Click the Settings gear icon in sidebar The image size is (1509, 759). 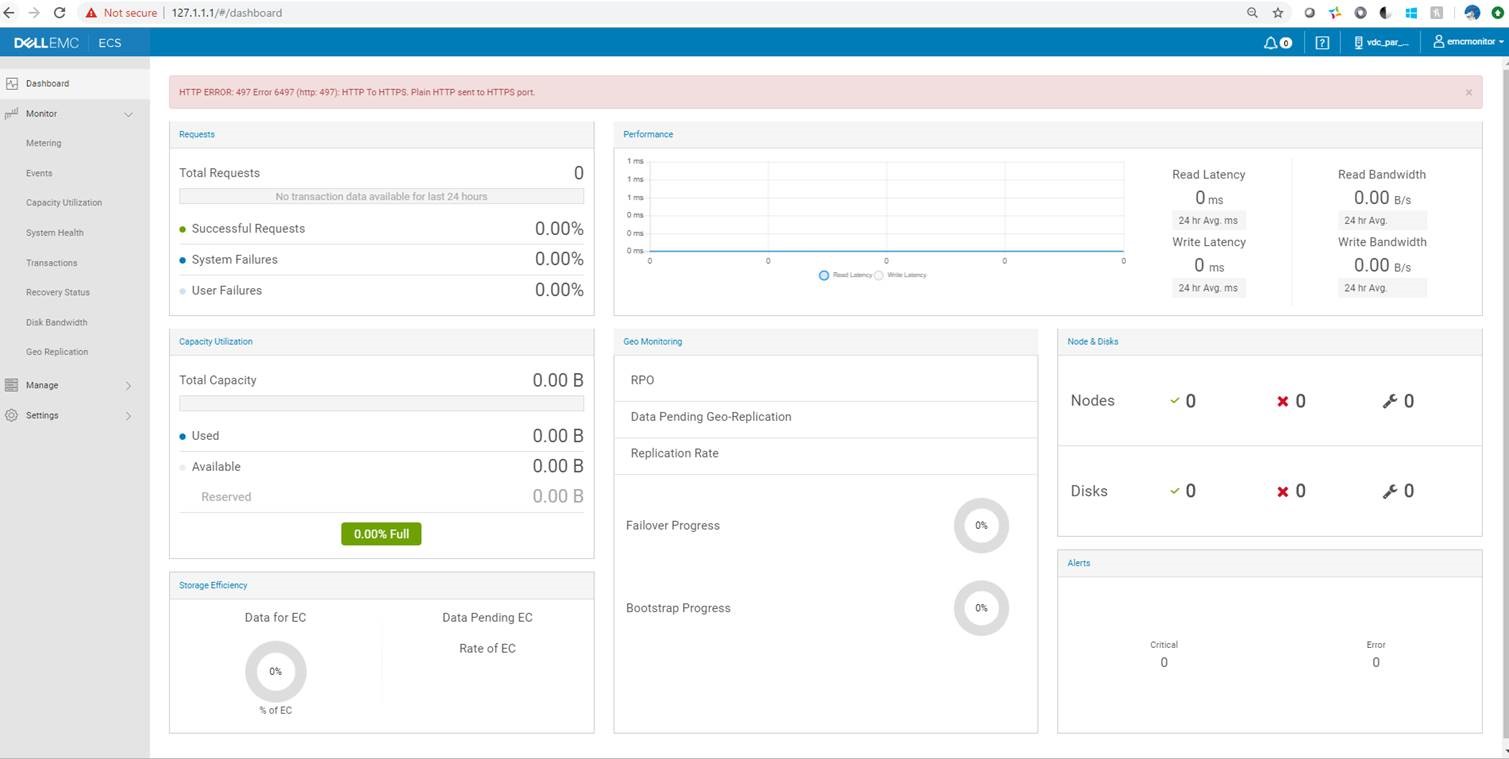(12, 415)
